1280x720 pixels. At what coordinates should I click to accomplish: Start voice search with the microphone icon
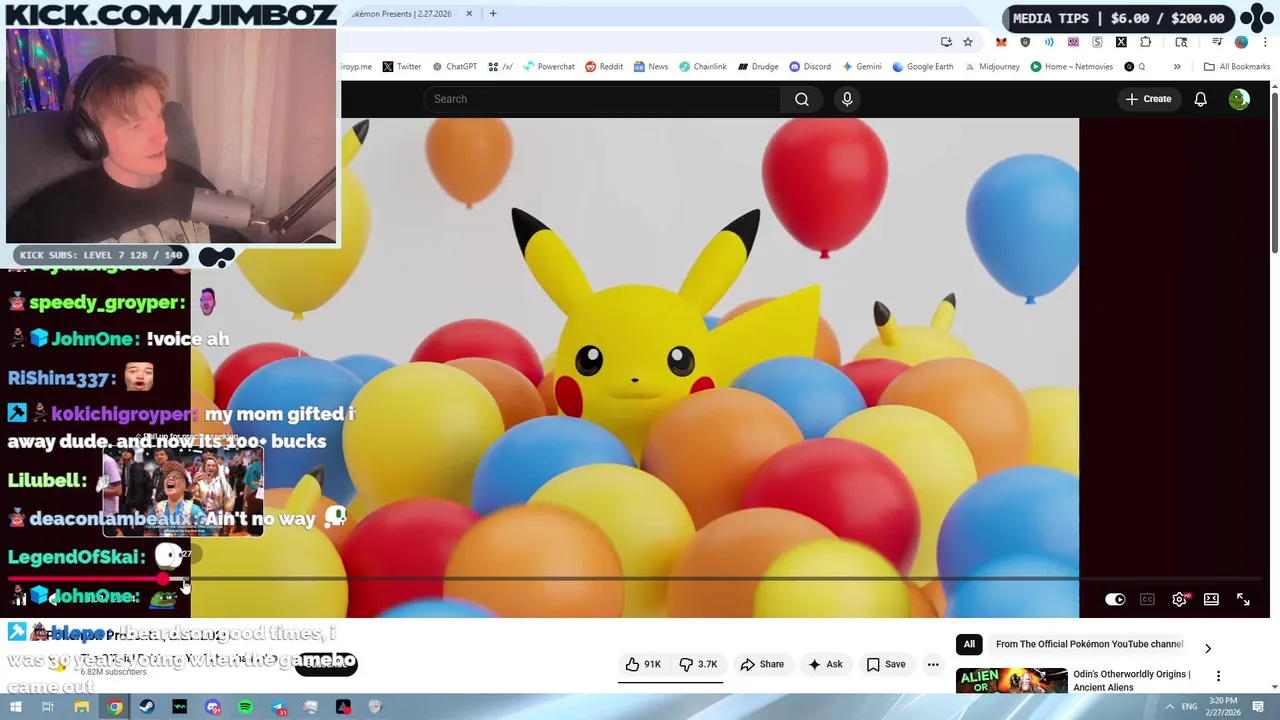click(847, 99)
